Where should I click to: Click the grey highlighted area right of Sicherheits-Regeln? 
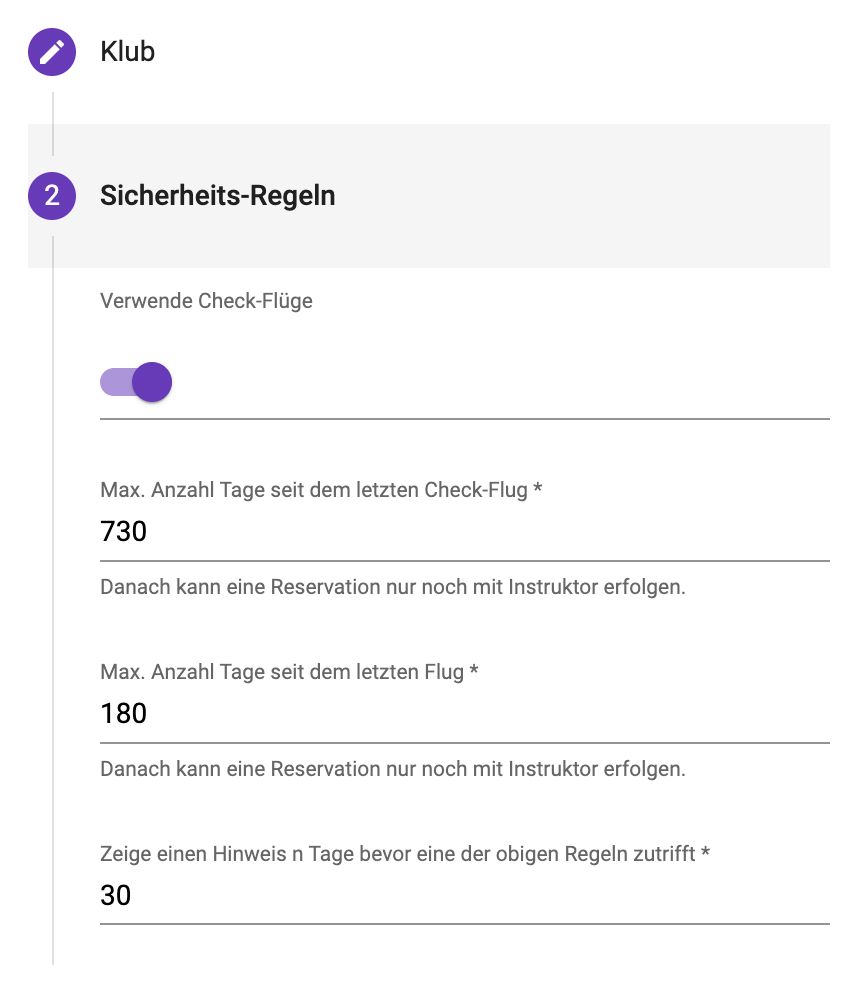tap(583, 196)
